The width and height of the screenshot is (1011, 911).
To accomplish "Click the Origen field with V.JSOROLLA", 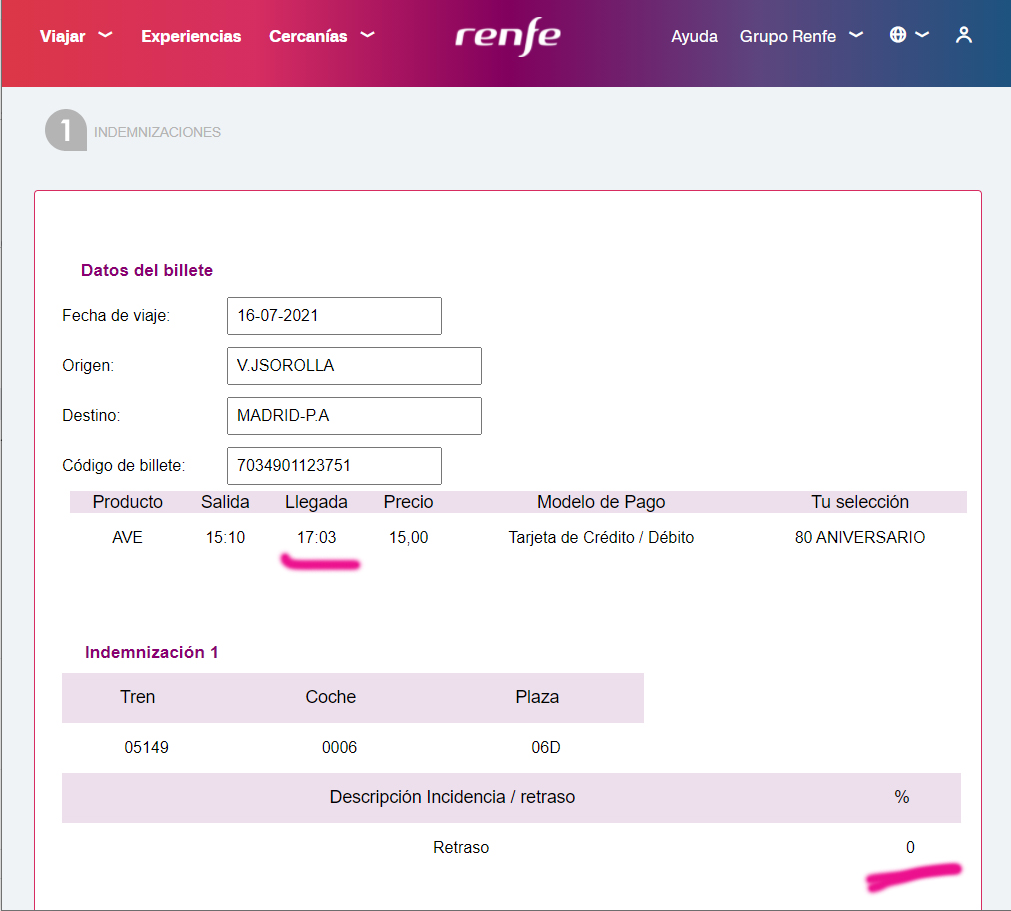I will [354, 366].
